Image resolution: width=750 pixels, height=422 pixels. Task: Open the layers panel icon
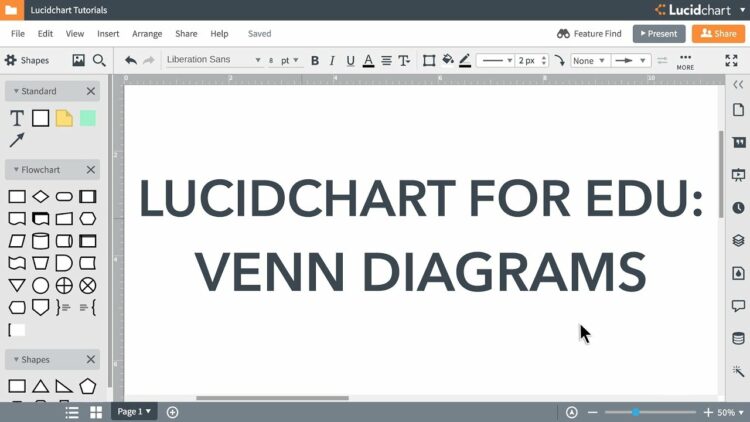tap(738, 240)
